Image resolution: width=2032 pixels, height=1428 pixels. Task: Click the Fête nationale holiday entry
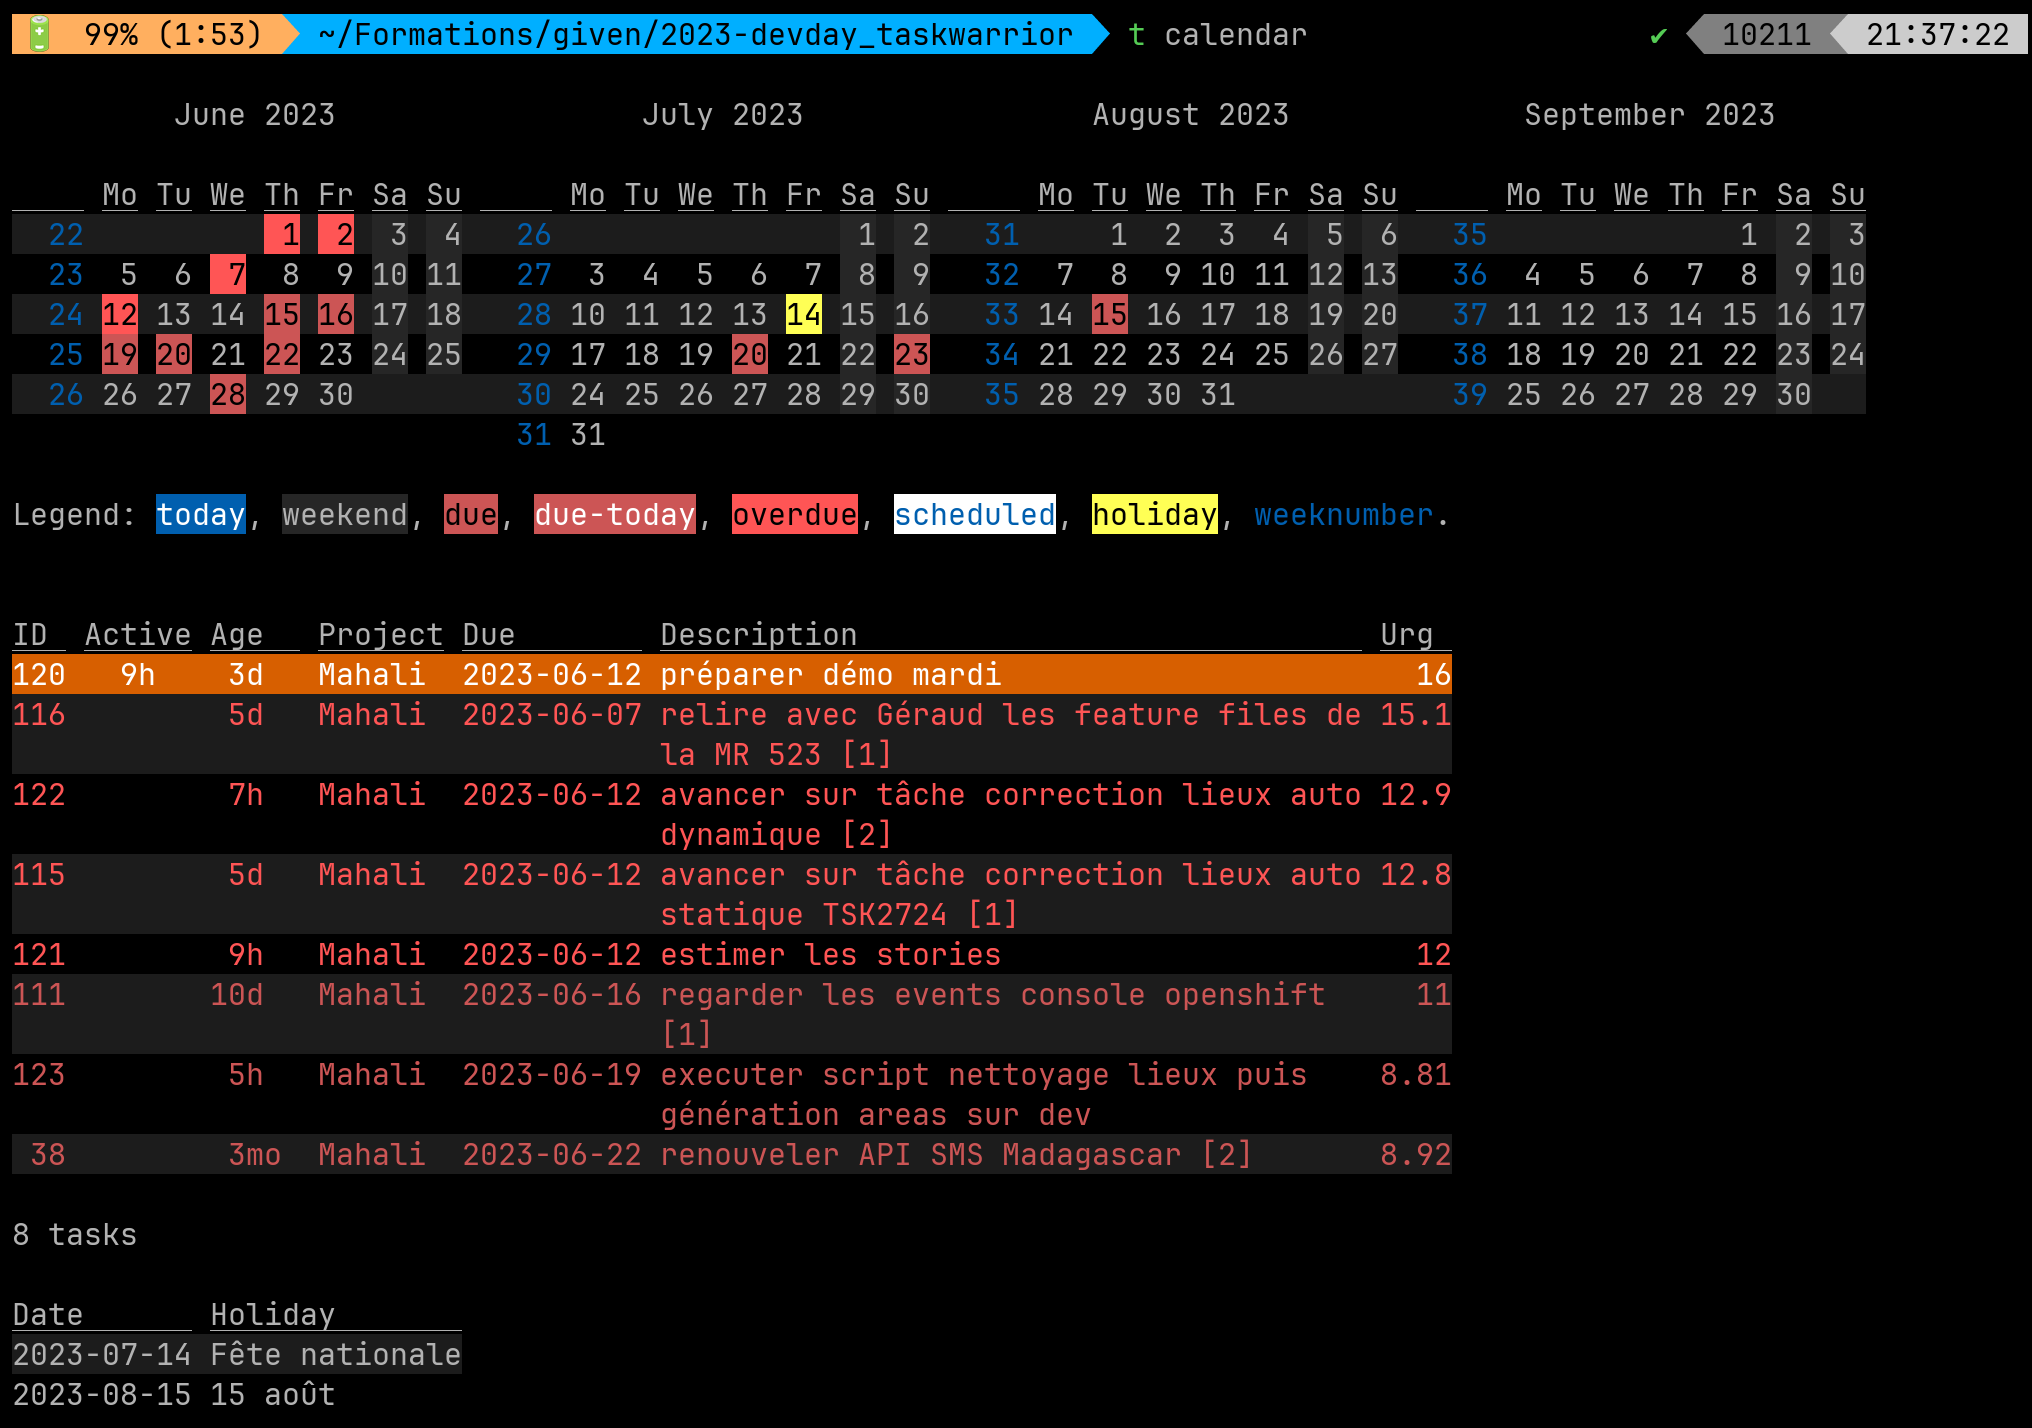[x=335, y=1354]
